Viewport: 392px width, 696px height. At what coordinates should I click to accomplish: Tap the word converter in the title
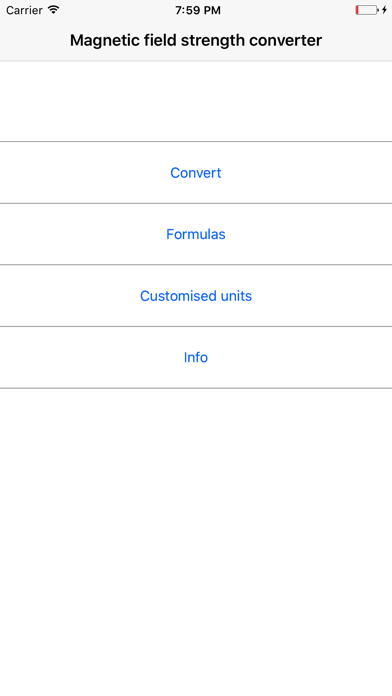coord(285,41)
